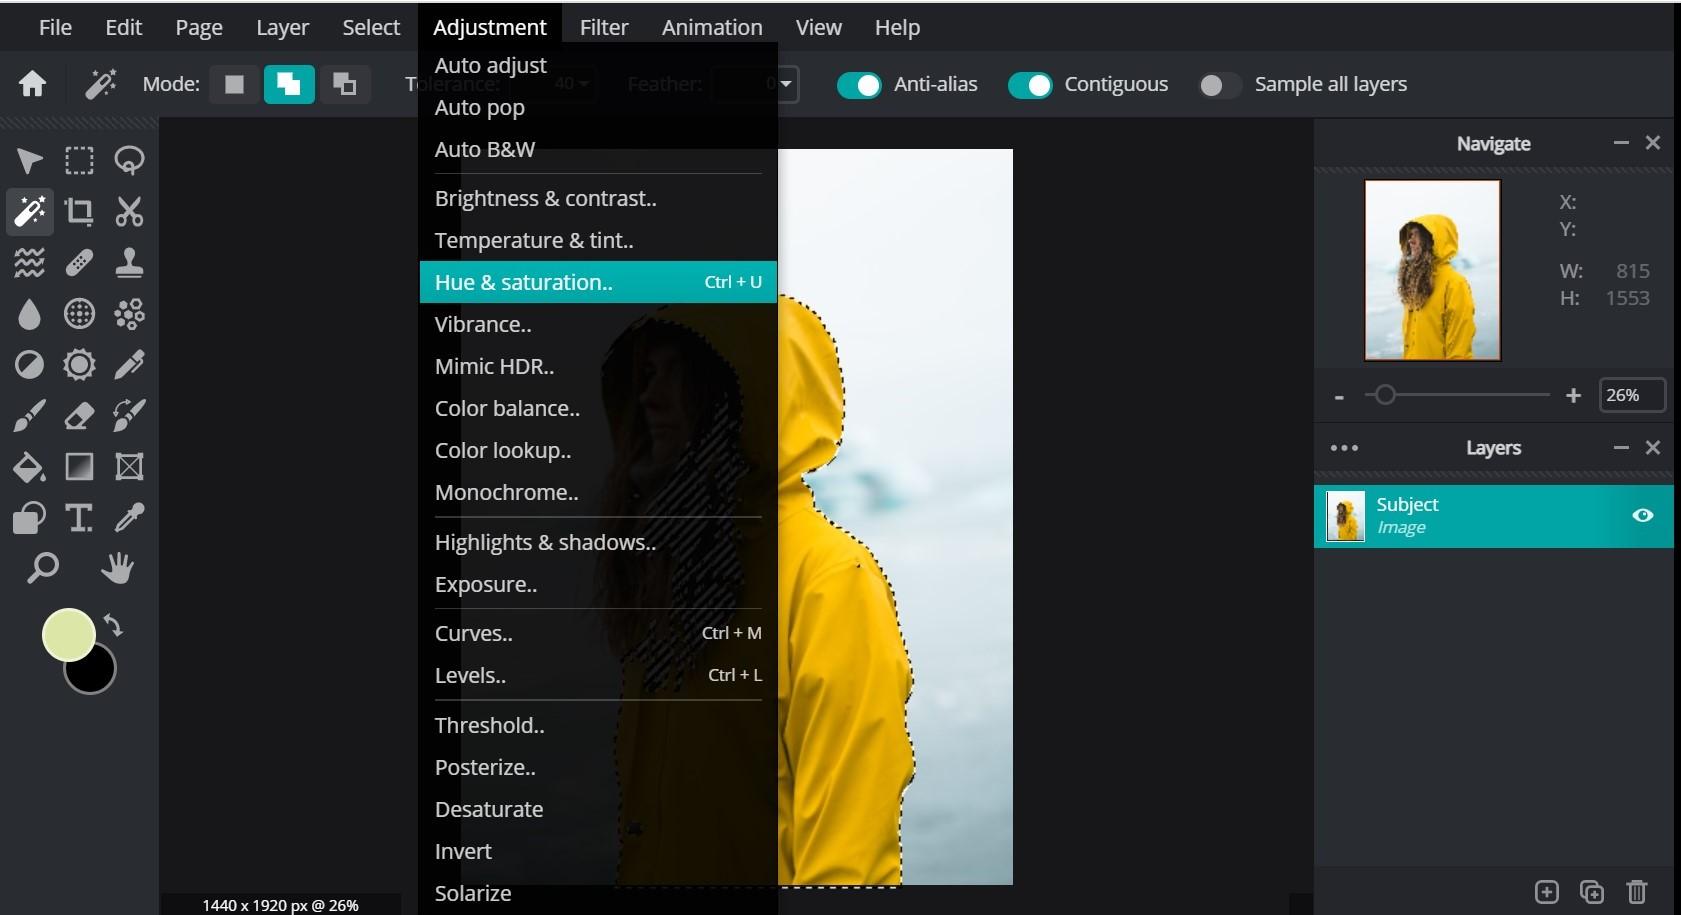
Task: Go to the Home screen icon
Action: click(x=32, y=84)
